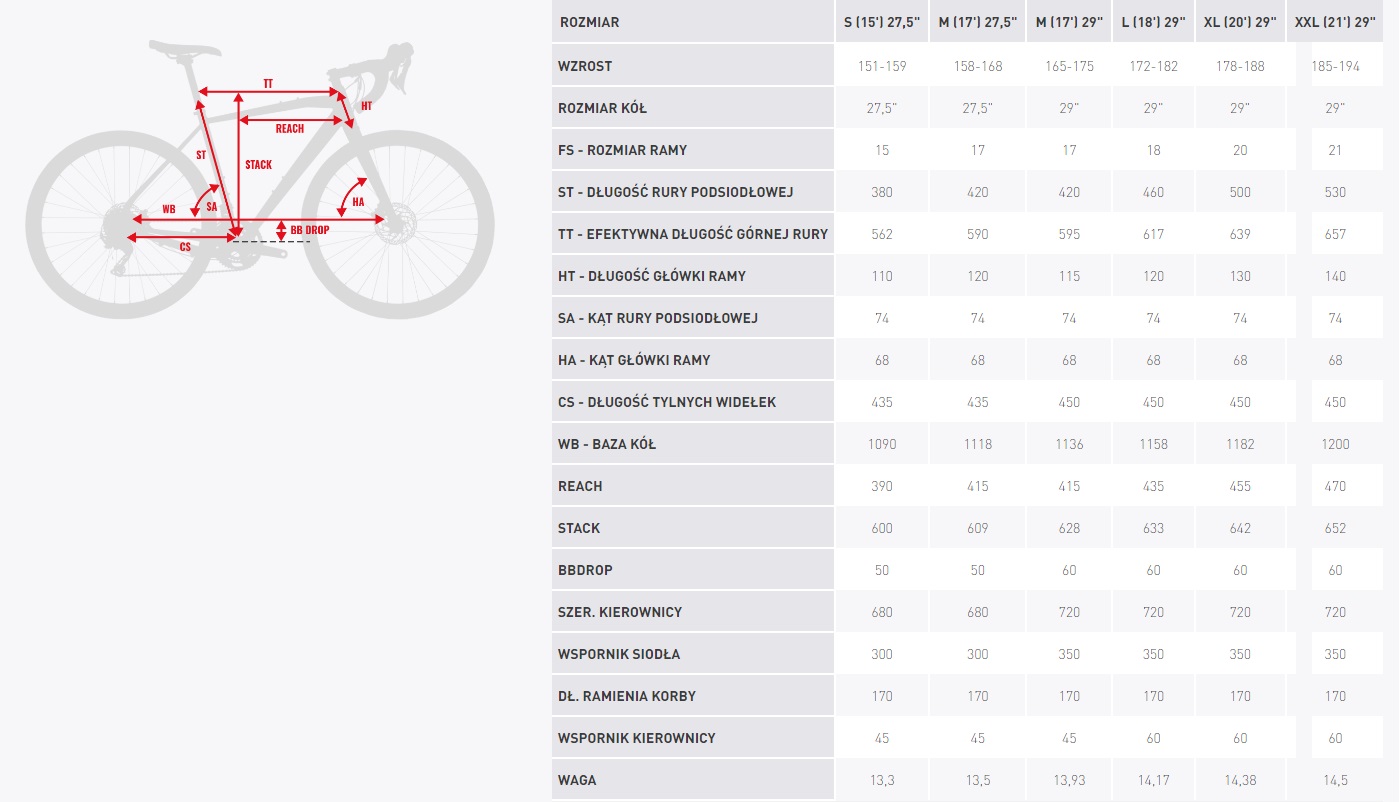Viewport: 1400px width, 802px height.
Task: Click the WAGA row label
Action: pyautogui.click(x=577, y=780)
